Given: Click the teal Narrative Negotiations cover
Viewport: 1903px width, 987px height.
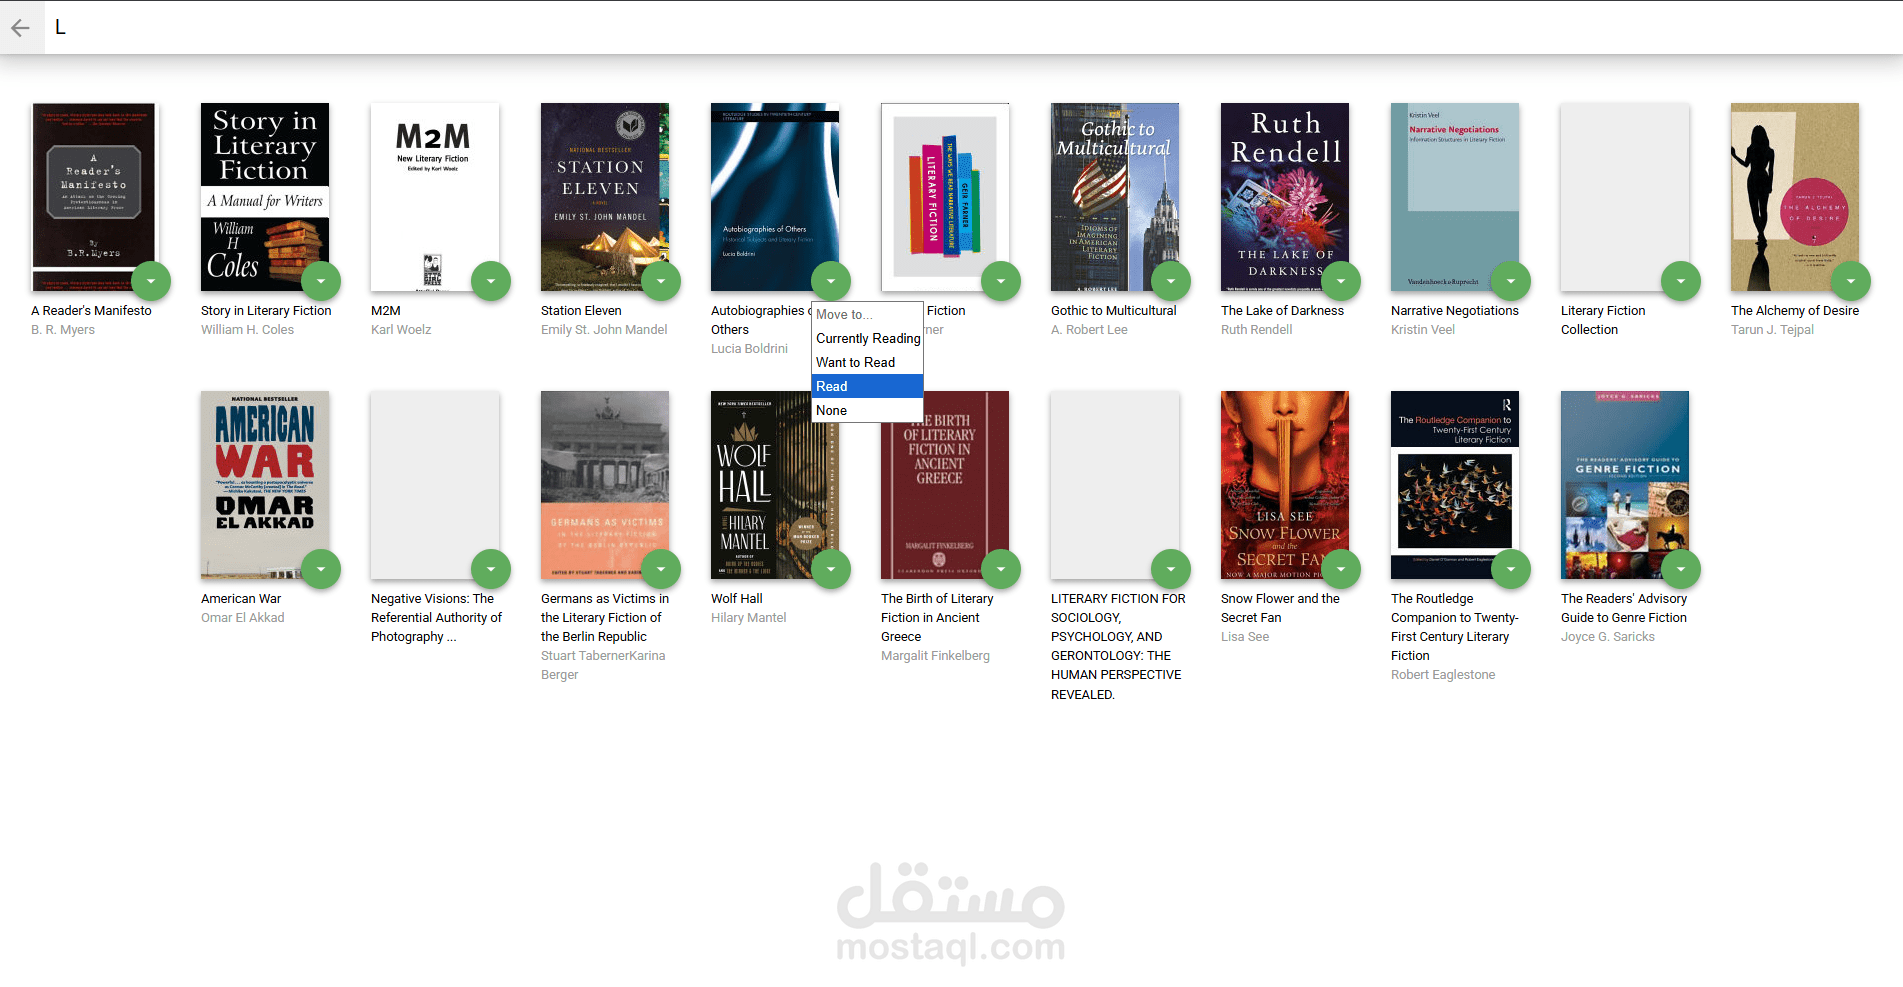Looking at the screenshot, I should [x=1455, y=197].
